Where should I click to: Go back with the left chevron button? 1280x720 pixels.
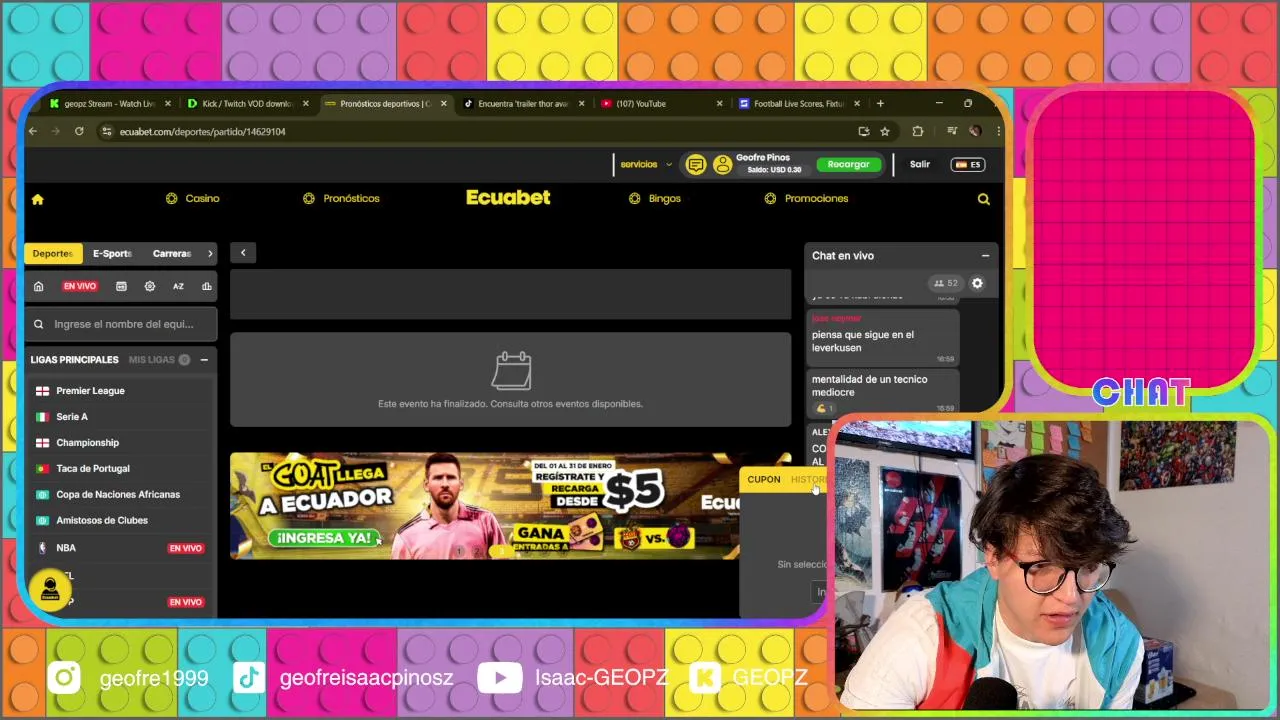[243, 253]
